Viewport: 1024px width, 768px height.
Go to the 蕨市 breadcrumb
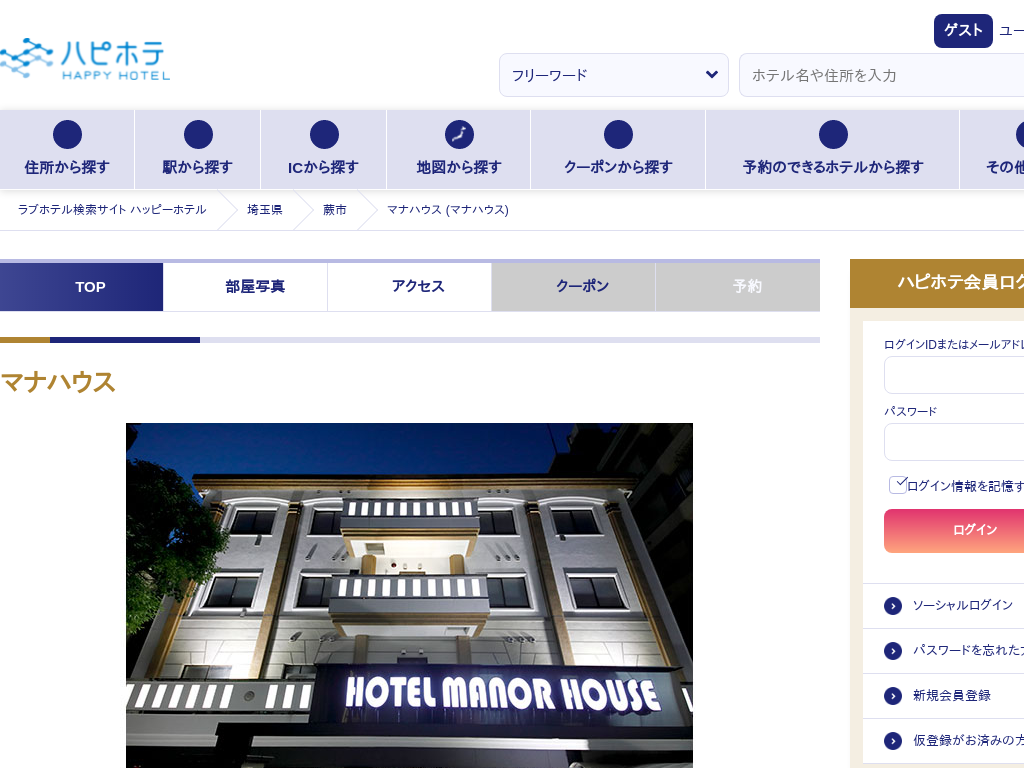[x=334, y=210]
